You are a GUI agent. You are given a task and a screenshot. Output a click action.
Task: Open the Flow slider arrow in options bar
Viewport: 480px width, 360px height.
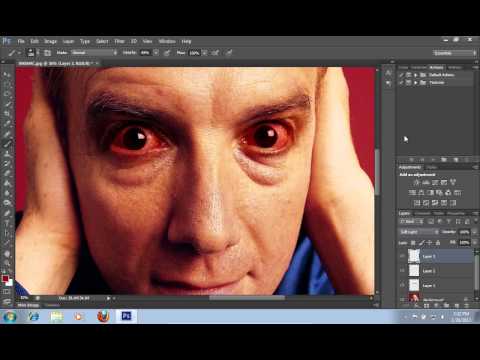pyautogui.click(x=205, y=53)
